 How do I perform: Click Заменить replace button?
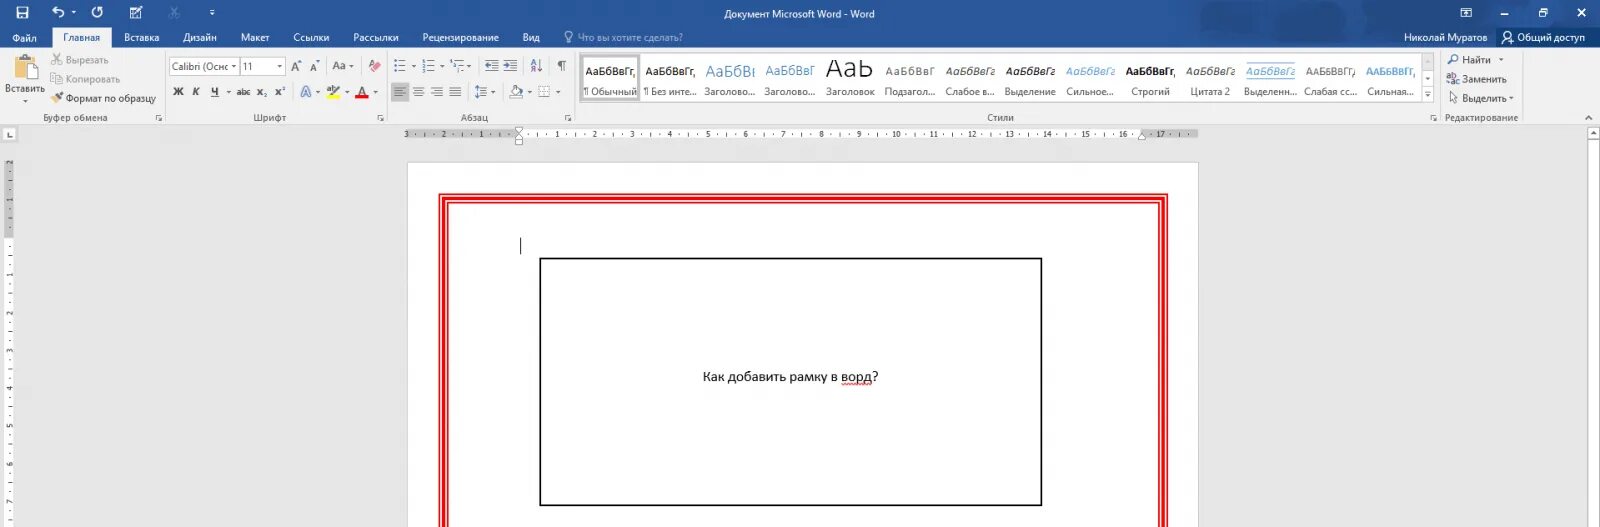pyautogui.click(x=1476, y=79)
